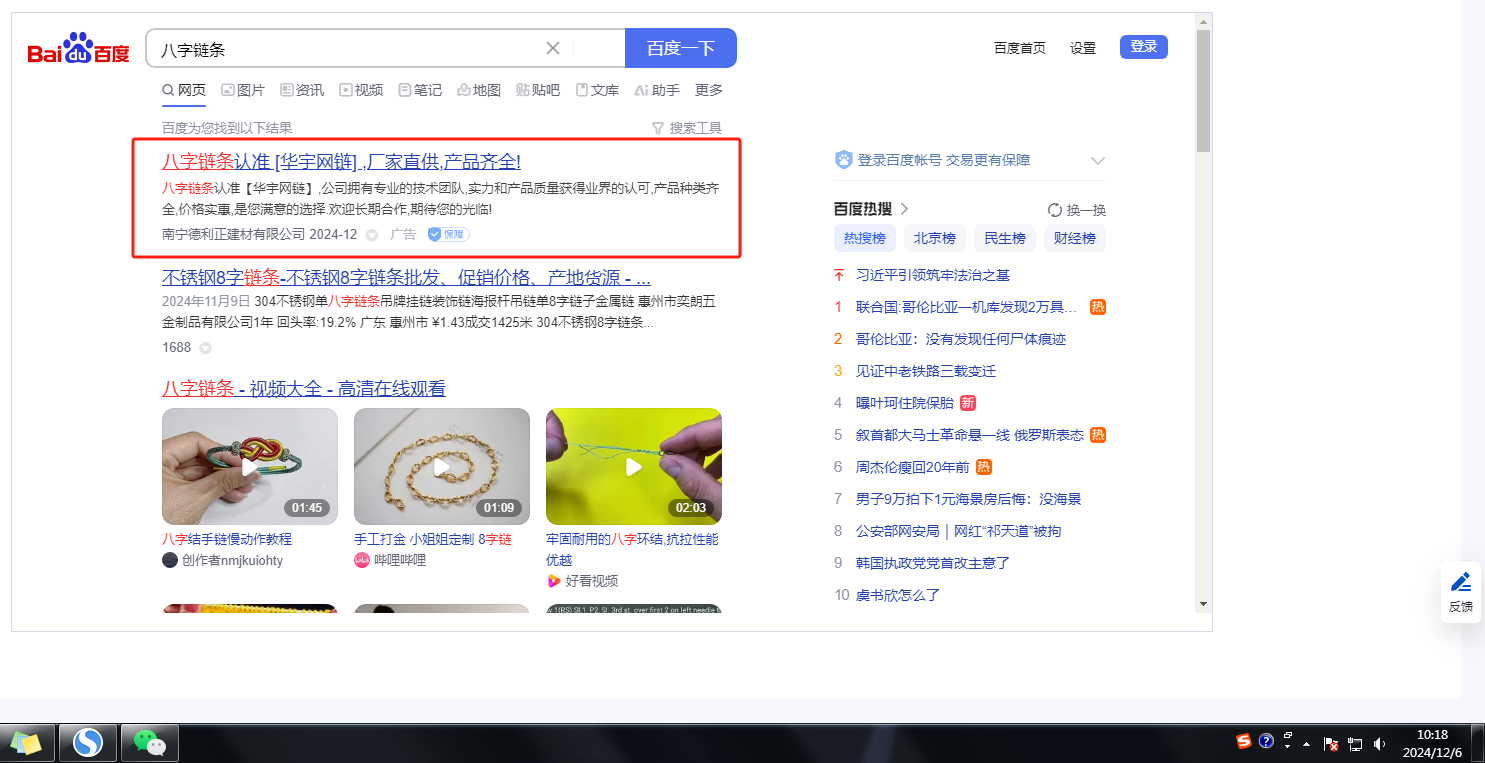Viewport: 1485px width, 763px height.
Task: Play the 手工打金 gold chain video thumbnail
Action: (442, 466)
